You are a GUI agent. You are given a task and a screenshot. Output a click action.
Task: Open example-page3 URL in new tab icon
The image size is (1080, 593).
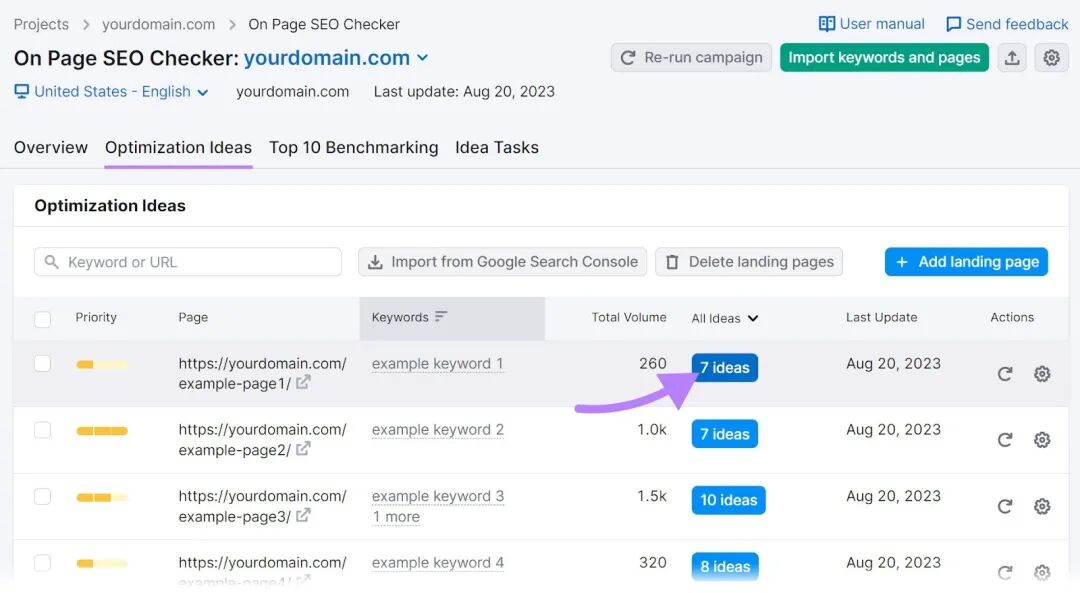pyautogui.click(x=303, y=516)
